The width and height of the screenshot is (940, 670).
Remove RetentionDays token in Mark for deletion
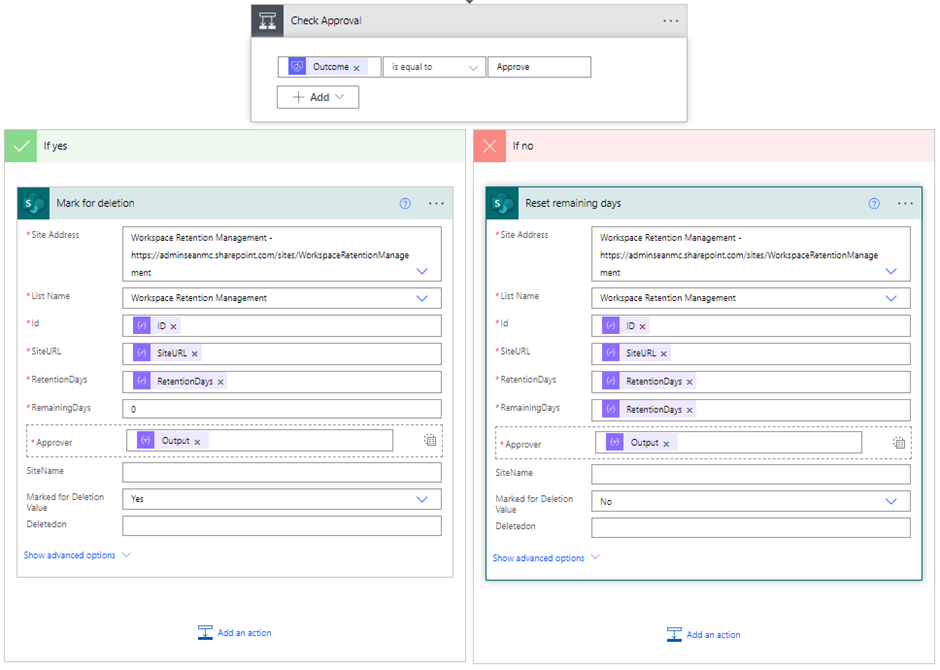[221, 382]
